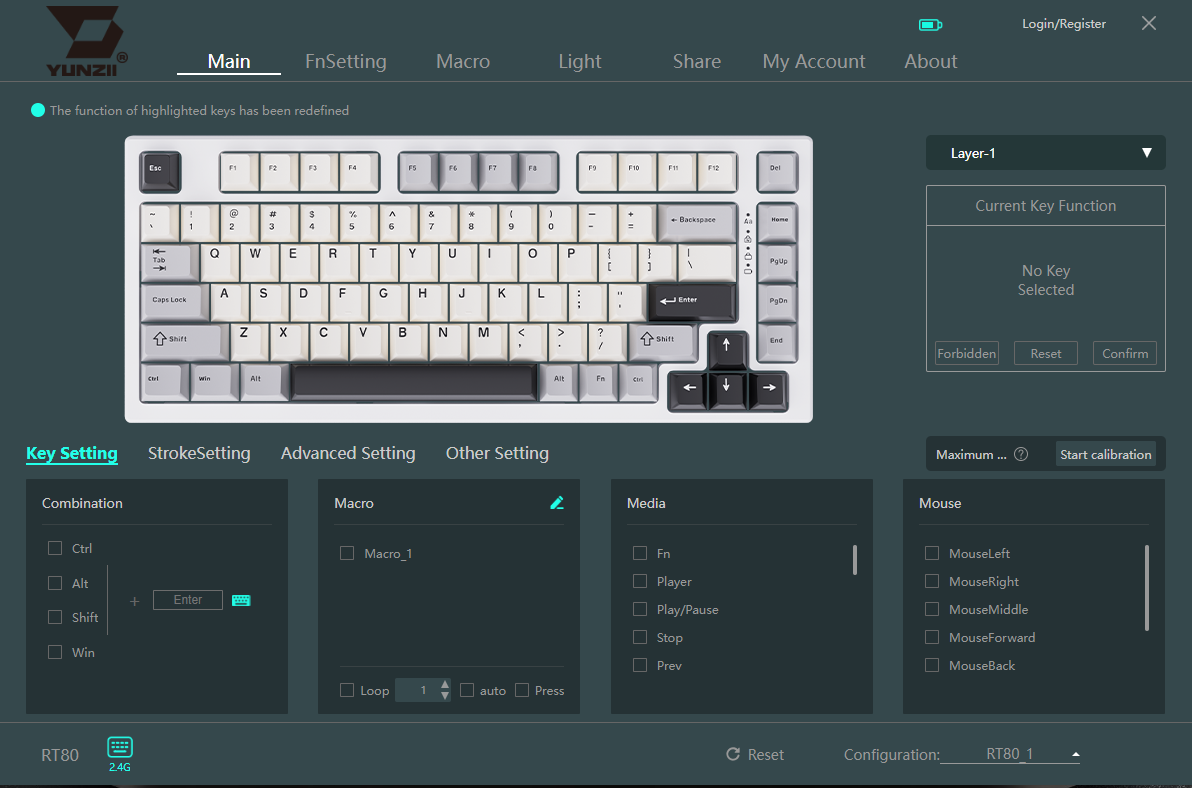Switch to StrokeSetting tab
Viewport: 1192px width, 788px height.
click(x=199, y=453)
